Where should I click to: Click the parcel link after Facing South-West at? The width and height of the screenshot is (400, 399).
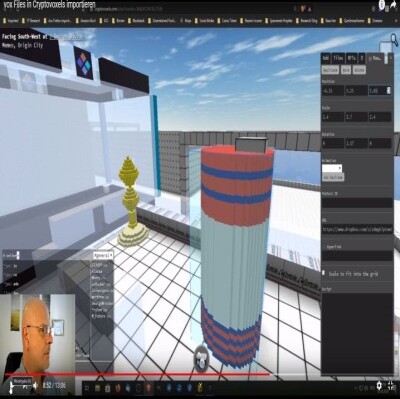(x=66, y=36)
